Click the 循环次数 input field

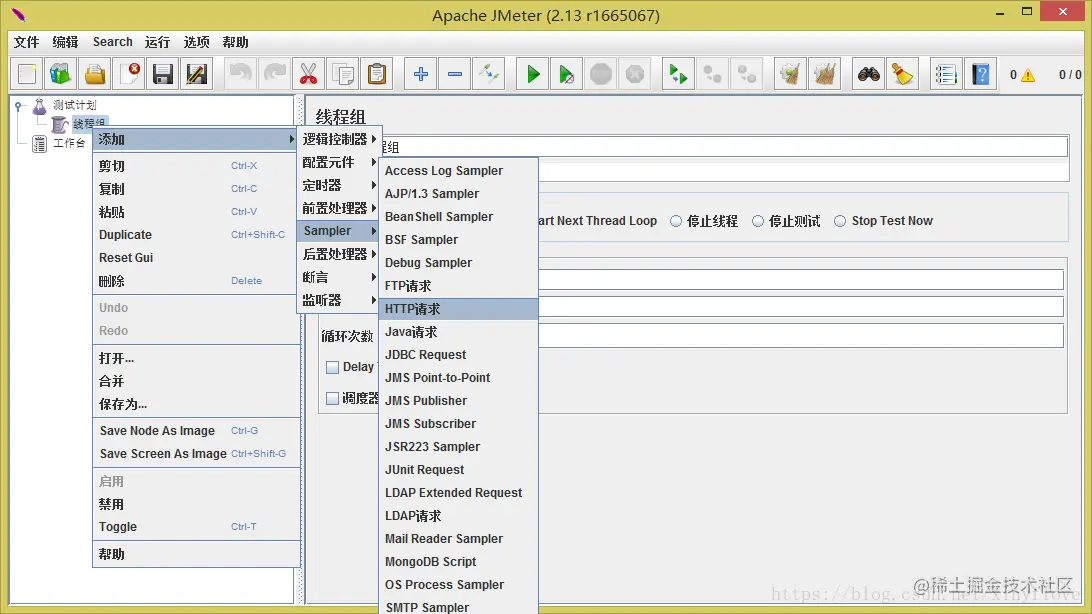point(801,336)
